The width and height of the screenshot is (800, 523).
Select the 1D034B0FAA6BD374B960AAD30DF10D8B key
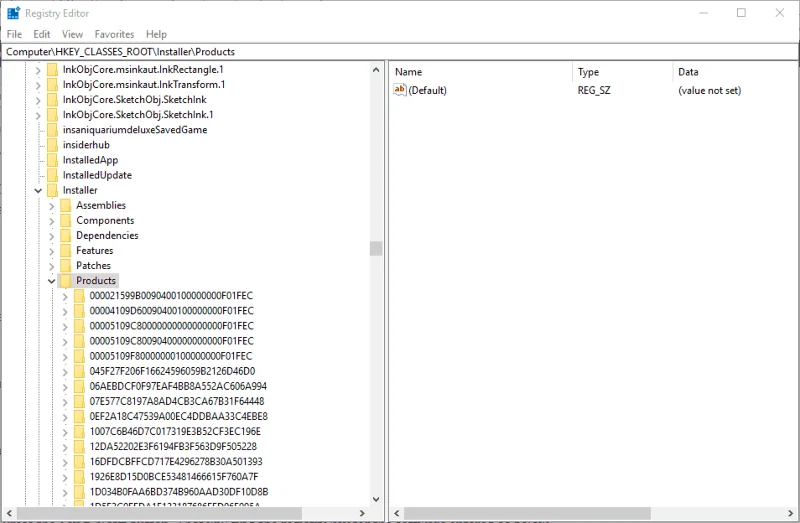[179, 491]
